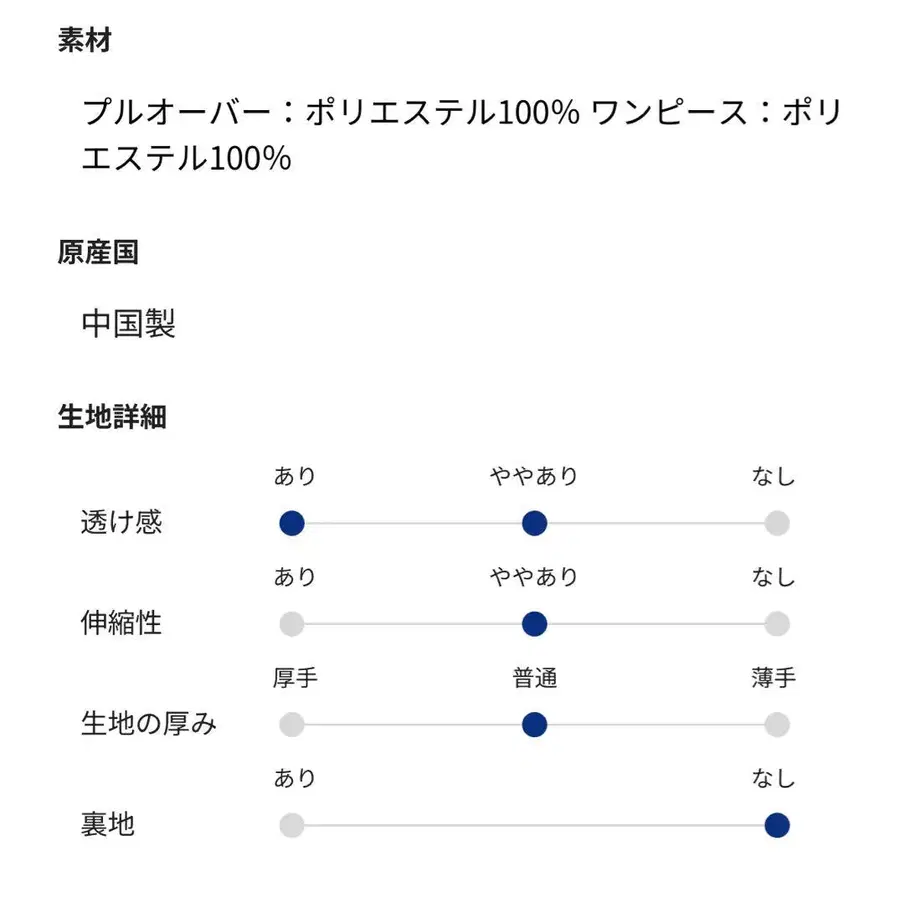The image size is (900, 900).
Task: Click the ややあり dot in the 伸縮性 row
Action: pos(534,624)
